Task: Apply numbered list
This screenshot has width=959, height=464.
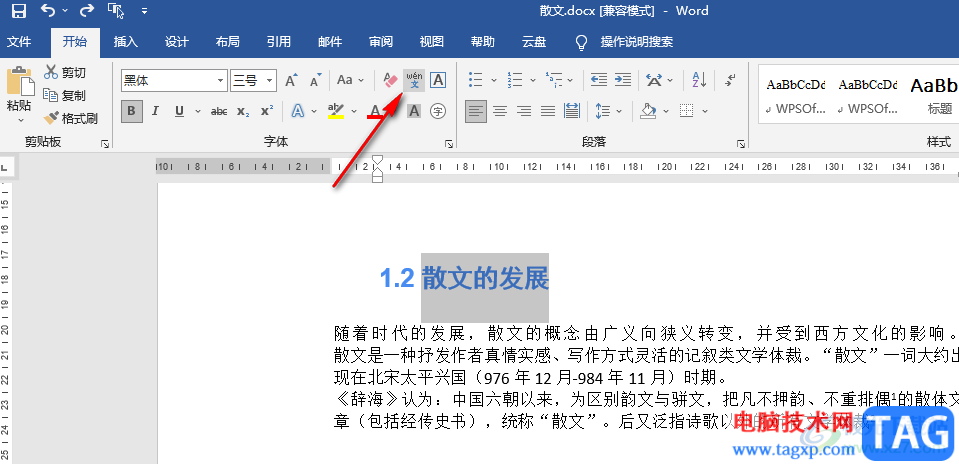Action: click(515, 80)
